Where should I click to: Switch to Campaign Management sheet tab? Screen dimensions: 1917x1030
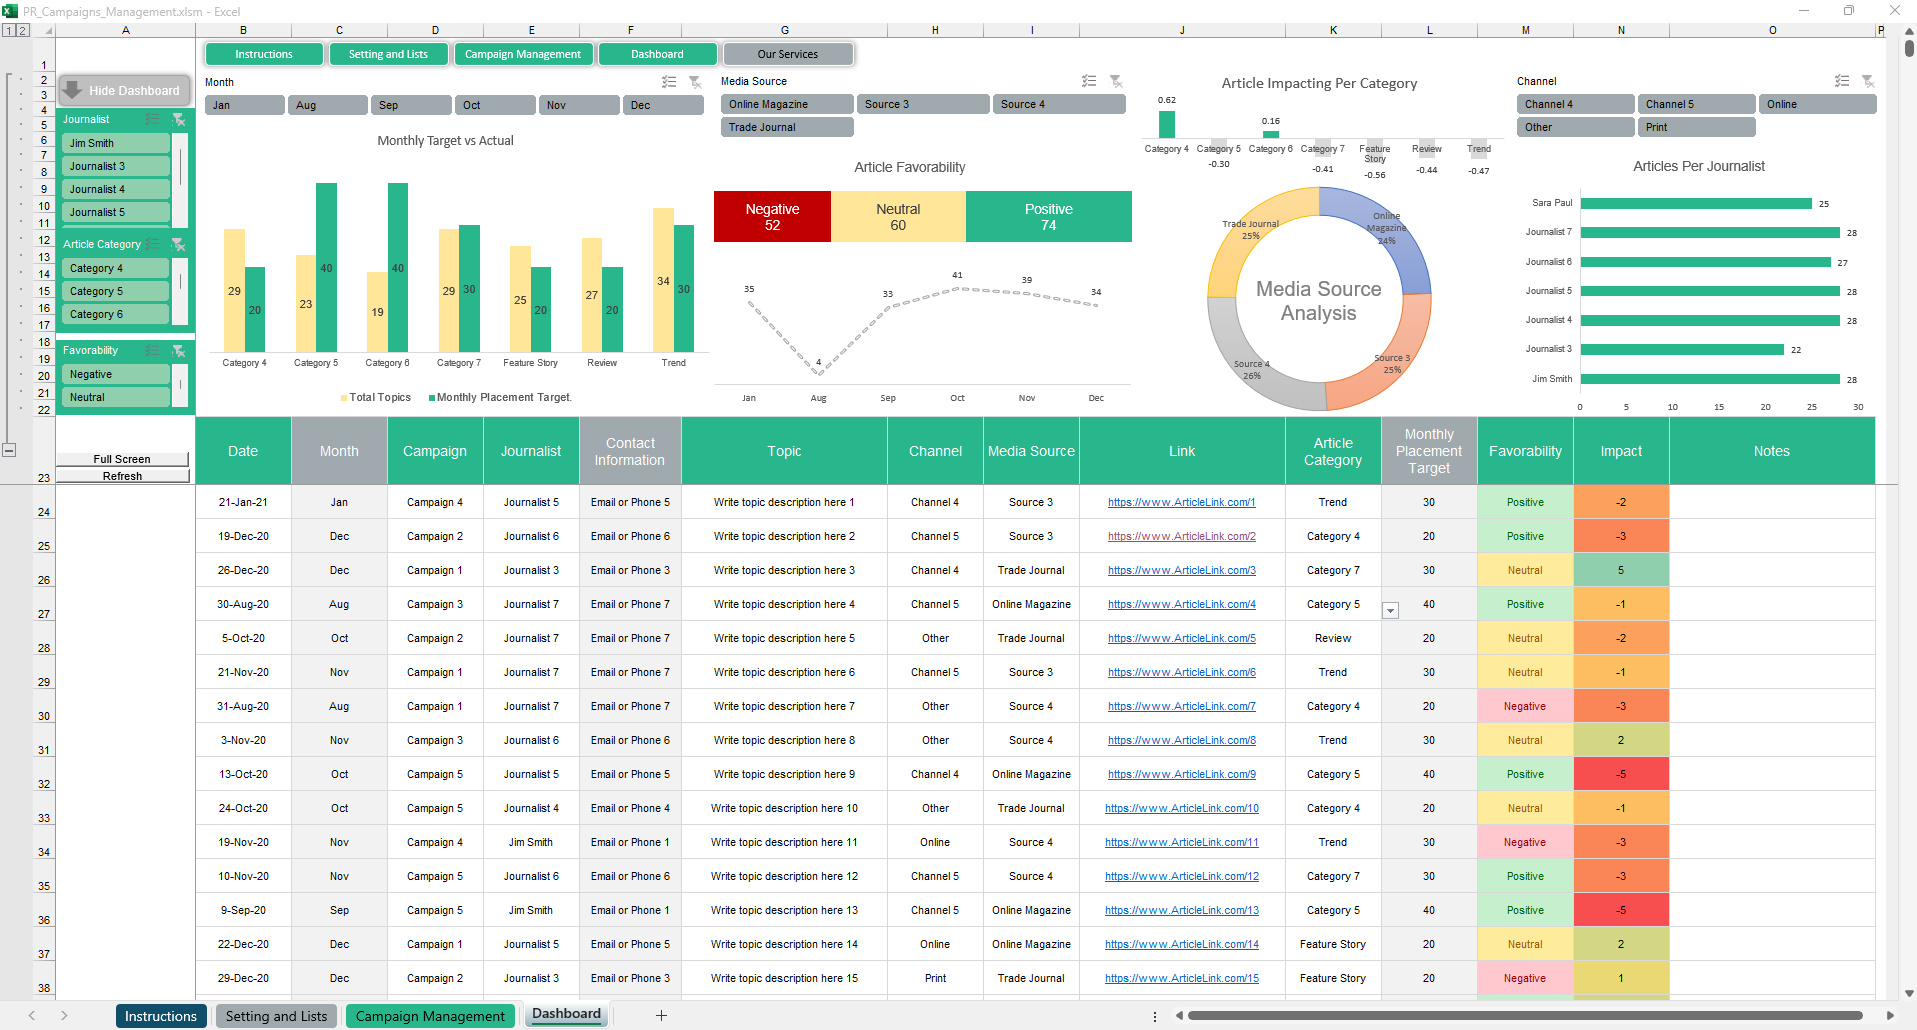pos(430,1016)
